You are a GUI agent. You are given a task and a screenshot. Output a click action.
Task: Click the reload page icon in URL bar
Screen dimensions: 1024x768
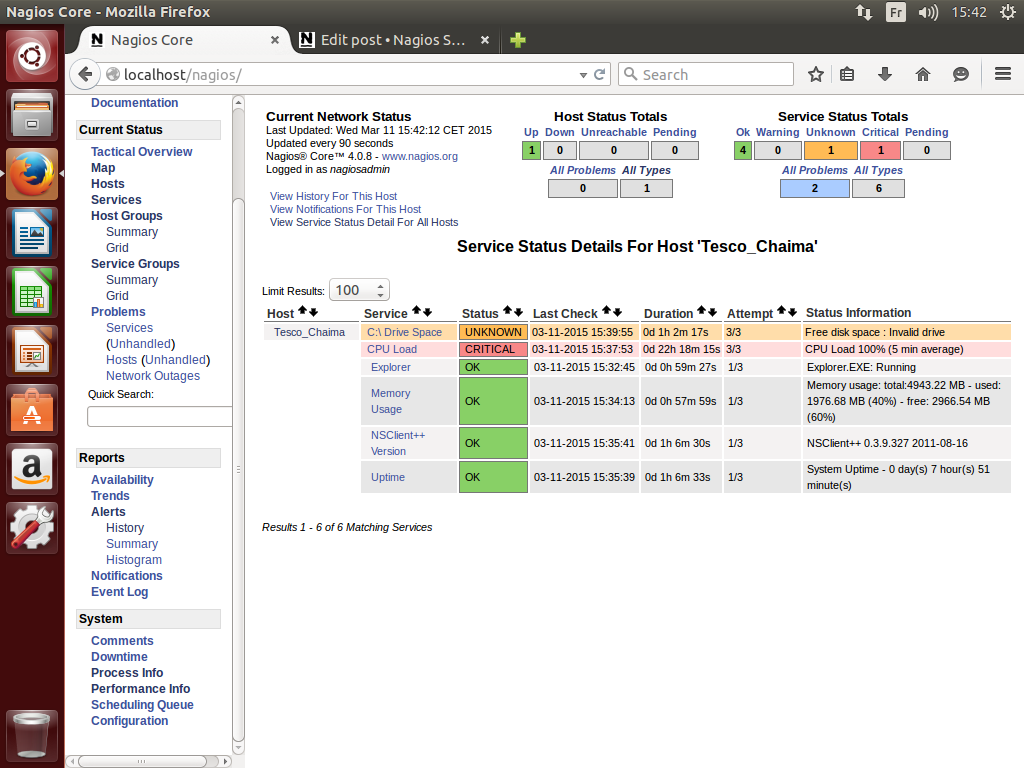click(x=600, y=75)
